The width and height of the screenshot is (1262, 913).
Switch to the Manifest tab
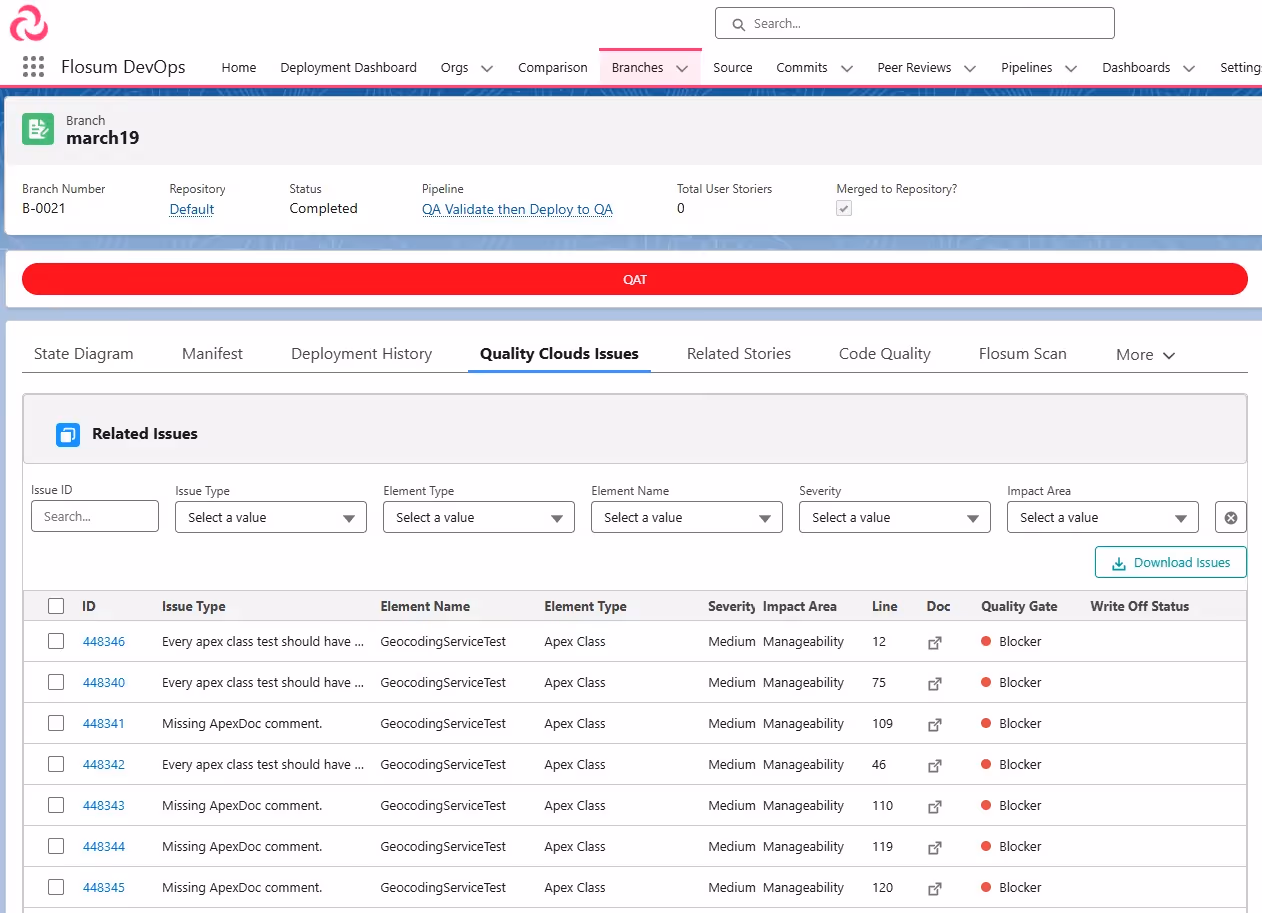click(x=212, y=353)
